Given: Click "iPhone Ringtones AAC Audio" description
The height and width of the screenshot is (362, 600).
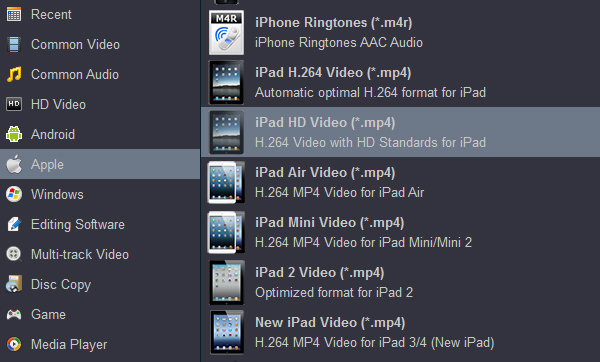Looking at the screenshot, I should 339,42.
